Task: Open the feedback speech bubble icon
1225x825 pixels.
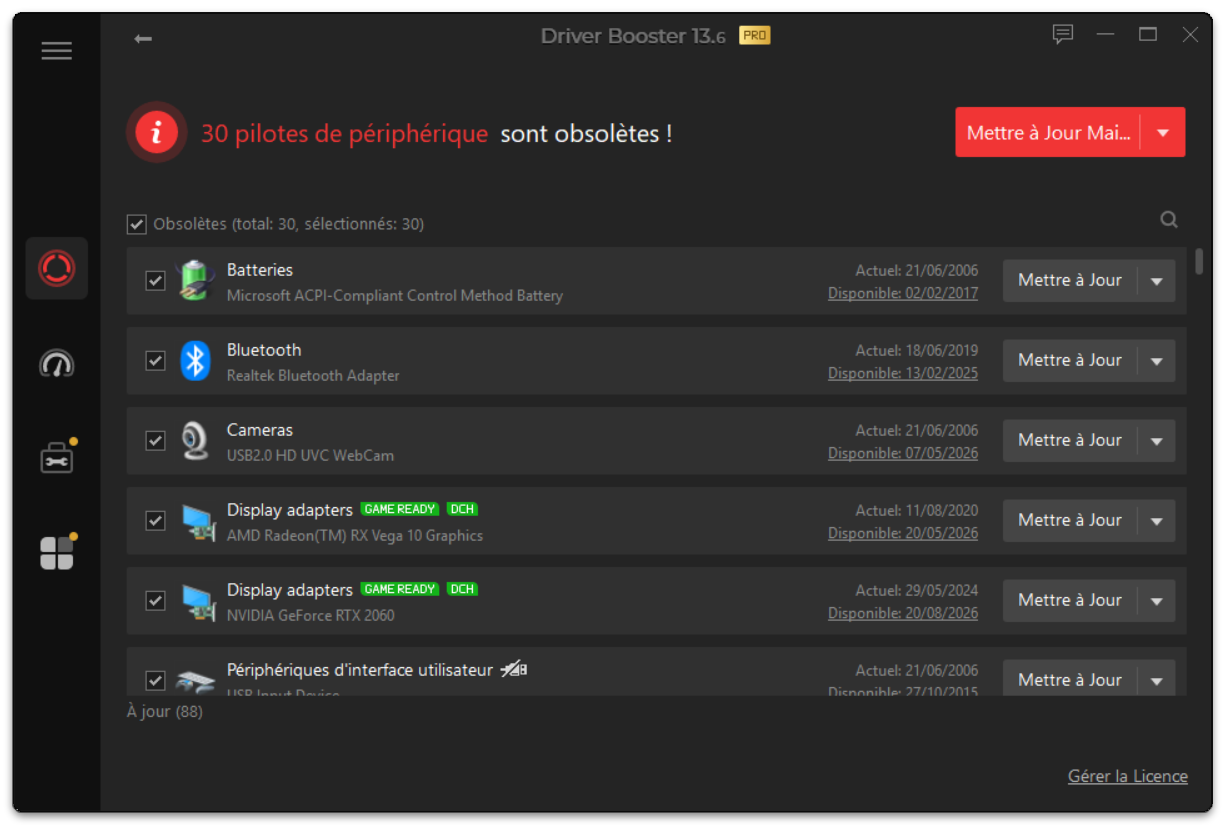Action: pos(1063,35)
